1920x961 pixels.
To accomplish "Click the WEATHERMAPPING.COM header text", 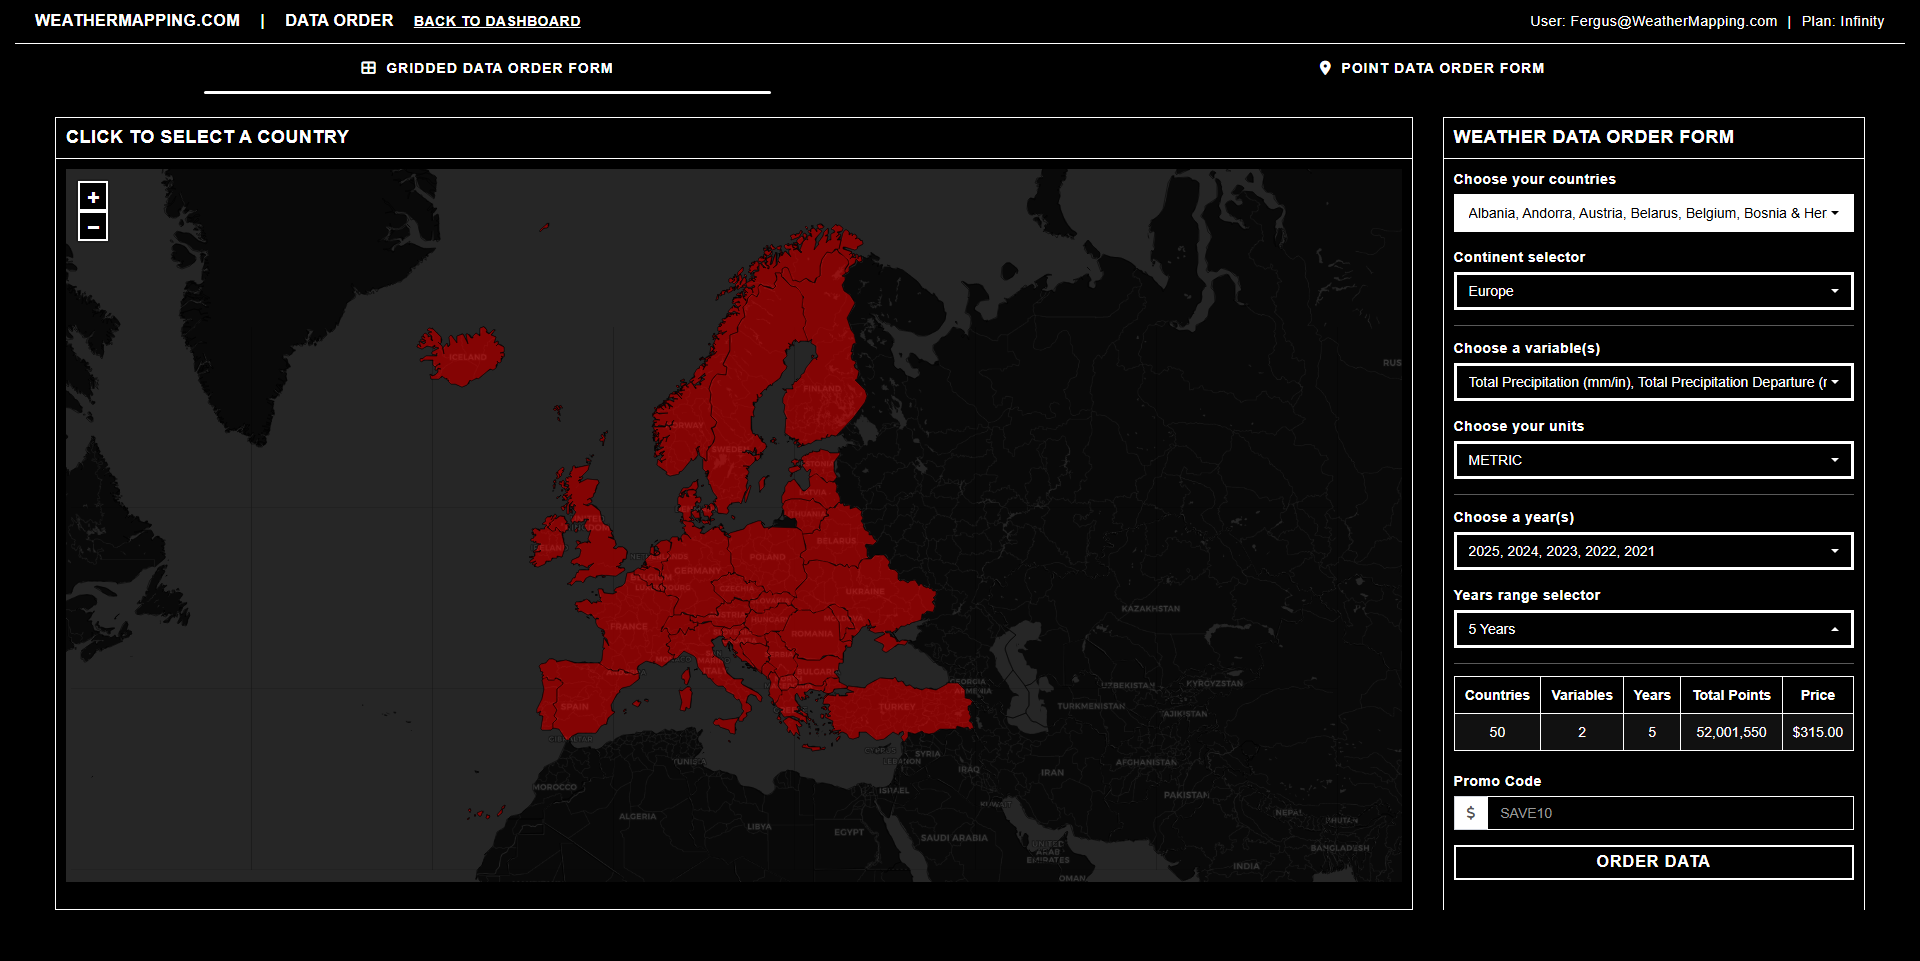I will tap(137, 20).
